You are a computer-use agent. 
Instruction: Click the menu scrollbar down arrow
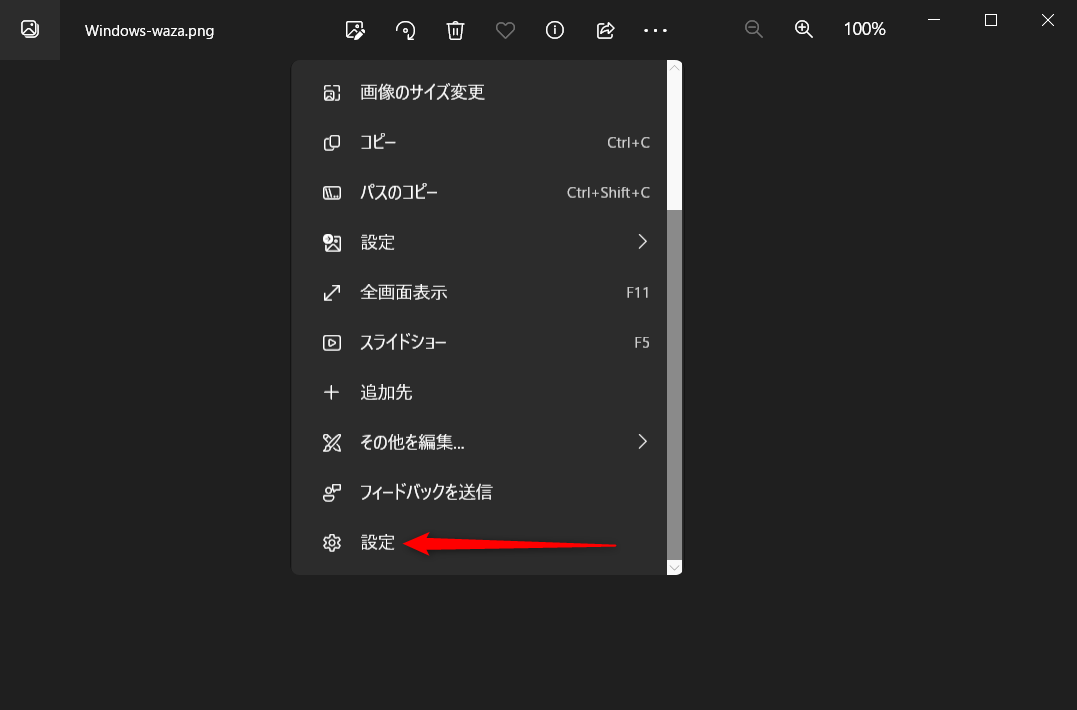click(x=674, y=567)
